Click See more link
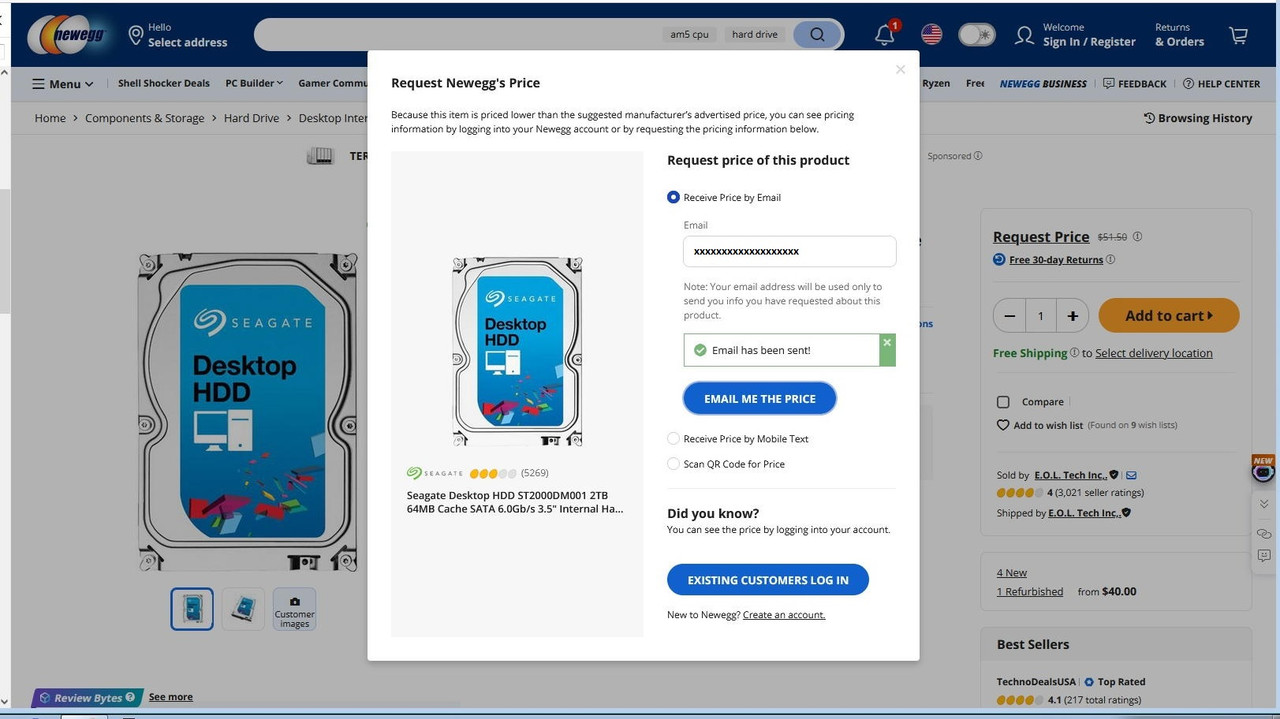 171,697
